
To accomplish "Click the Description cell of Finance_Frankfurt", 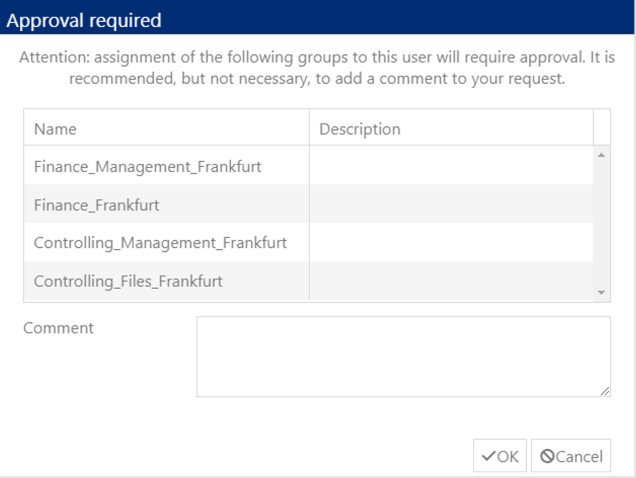I will (x=451, y=204).
